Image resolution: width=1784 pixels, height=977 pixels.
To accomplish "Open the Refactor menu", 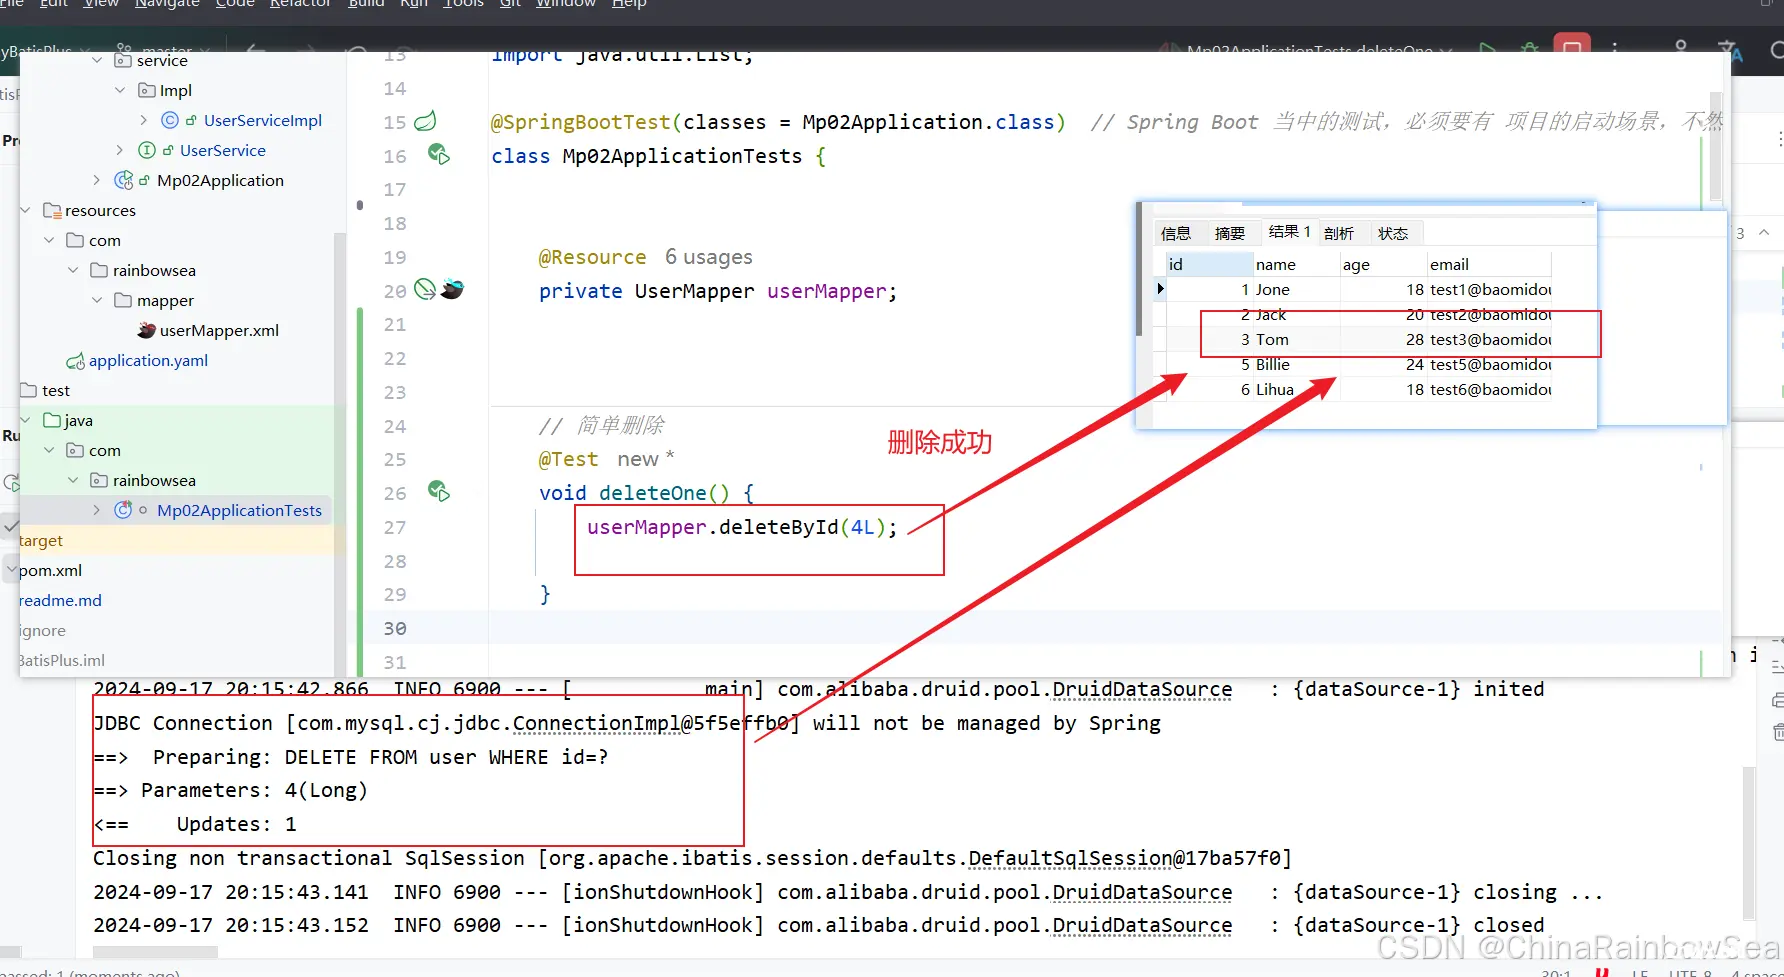I will [300, 4].
